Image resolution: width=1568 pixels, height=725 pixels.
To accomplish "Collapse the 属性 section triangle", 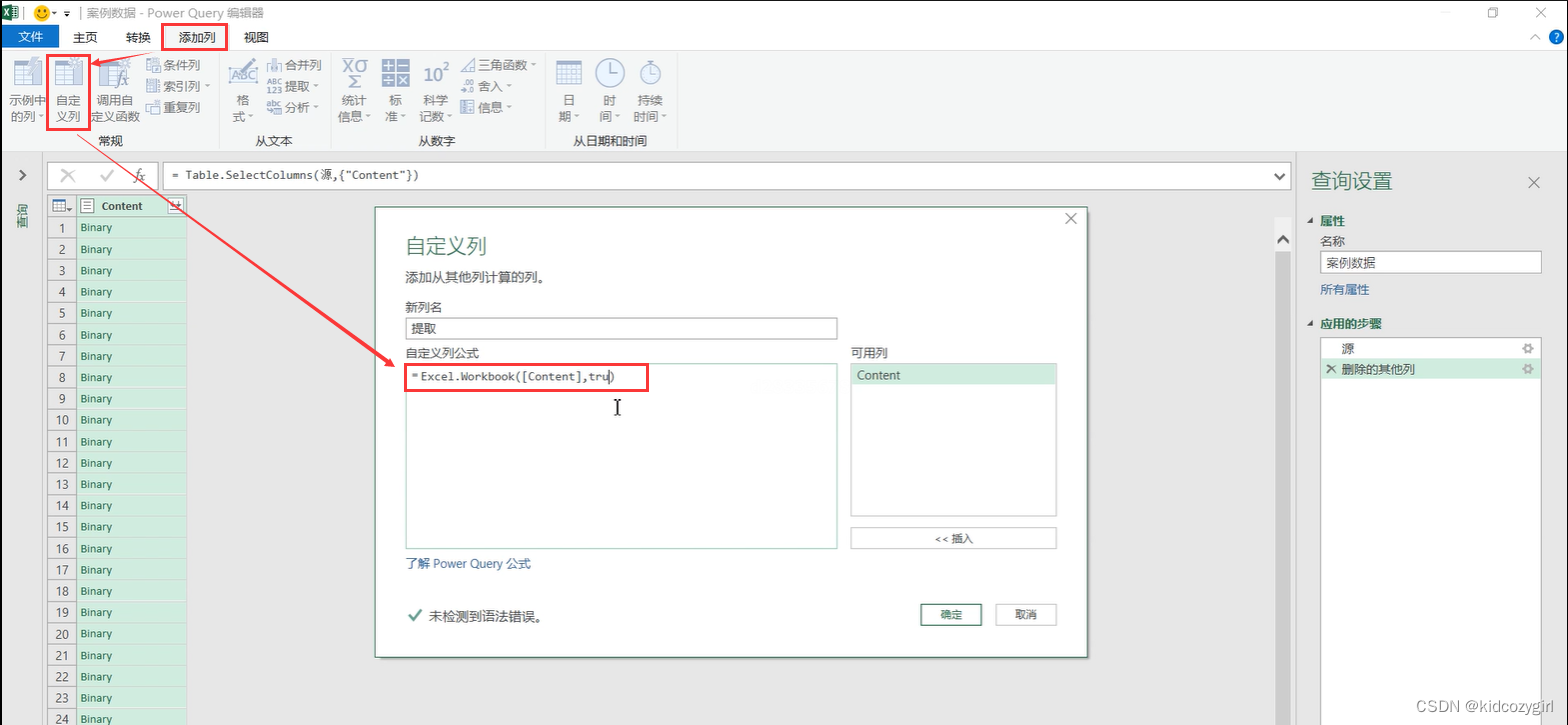I will pos(1311,221).
